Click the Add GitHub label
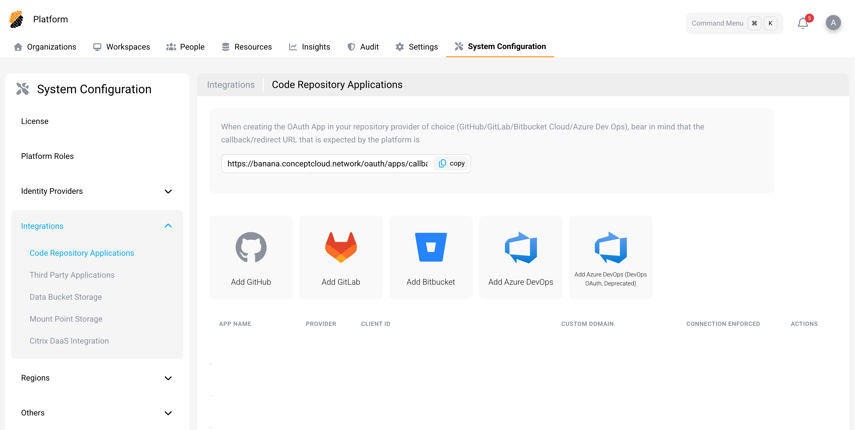 click(x=251, y=282)
